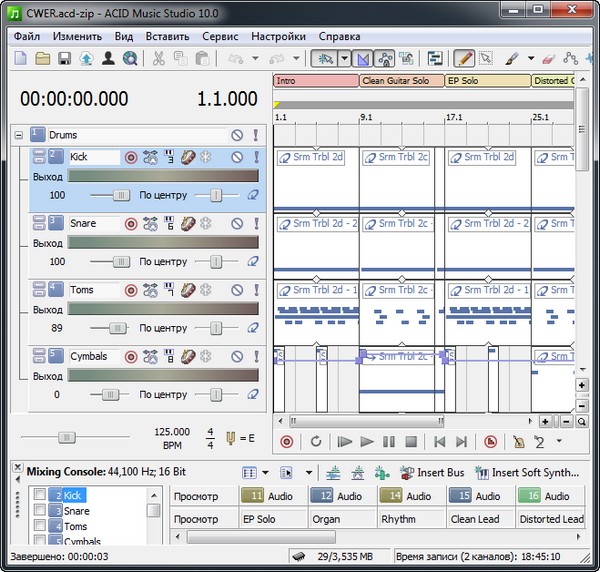Open metronome countoff dropdown in transport bar

click(559, 441)
